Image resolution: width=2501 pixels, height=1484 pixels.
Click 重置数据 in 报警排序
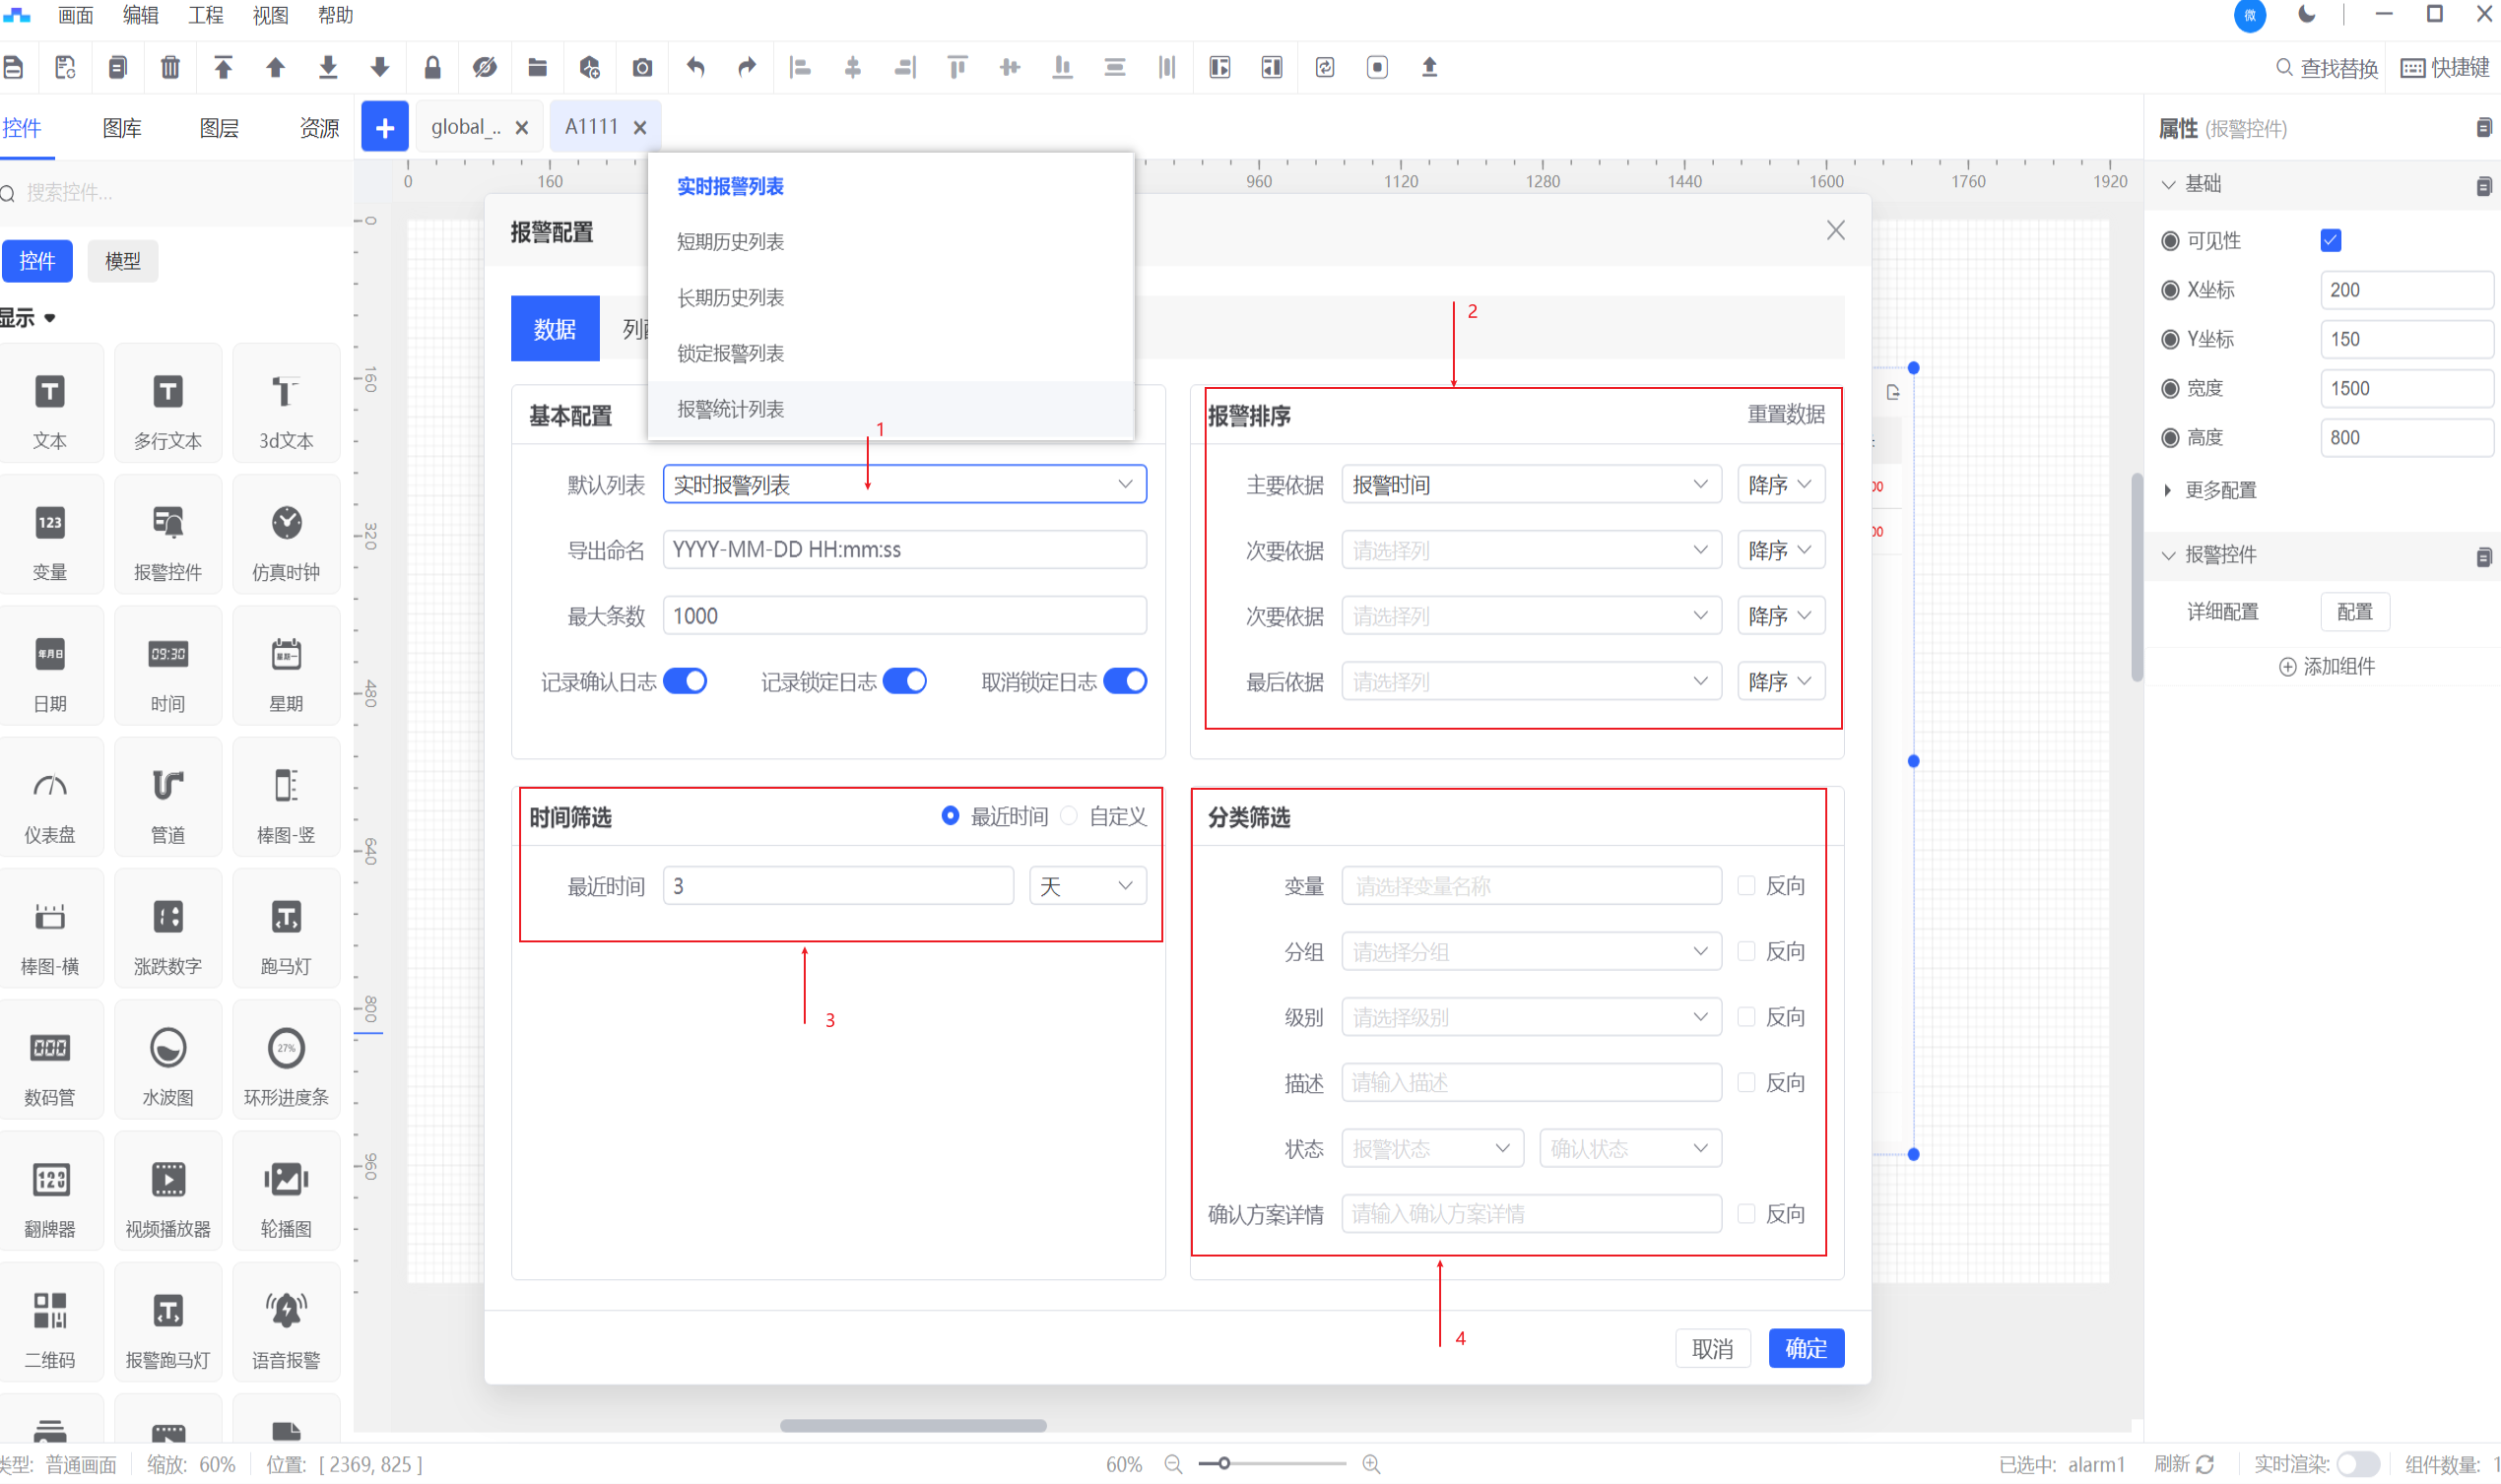tap(1785, 414)
